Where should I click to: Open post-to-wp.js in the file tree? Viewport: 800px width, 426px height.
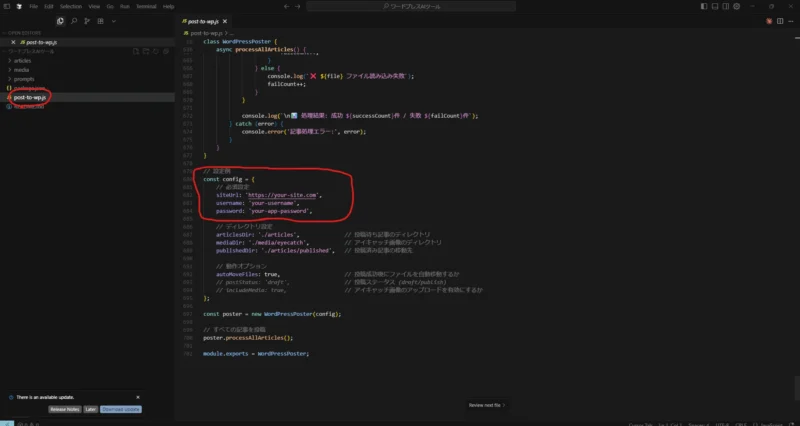tap(30, 97)
